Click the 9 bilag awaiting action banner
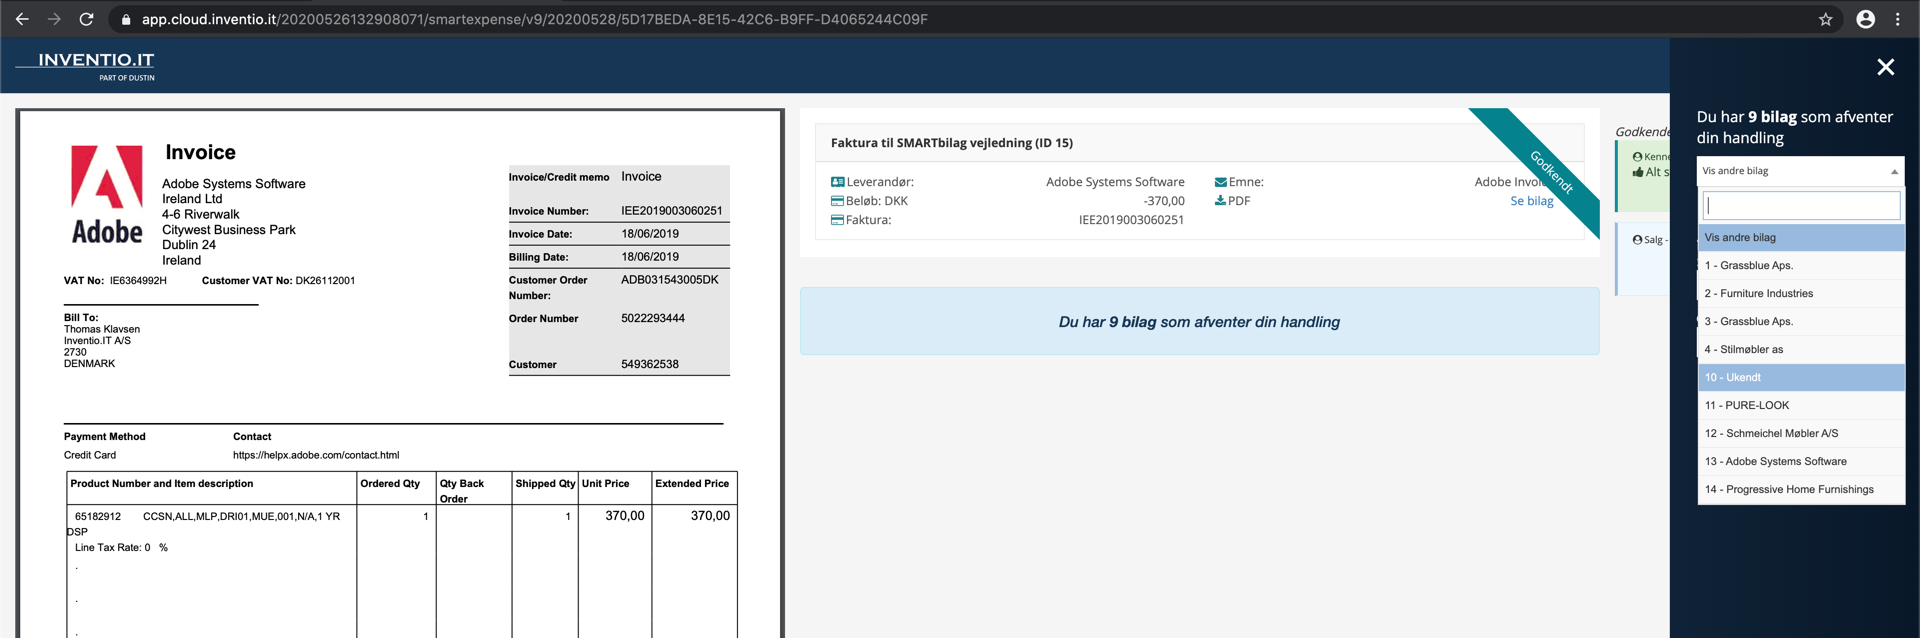 click(x=1199, y=322)
